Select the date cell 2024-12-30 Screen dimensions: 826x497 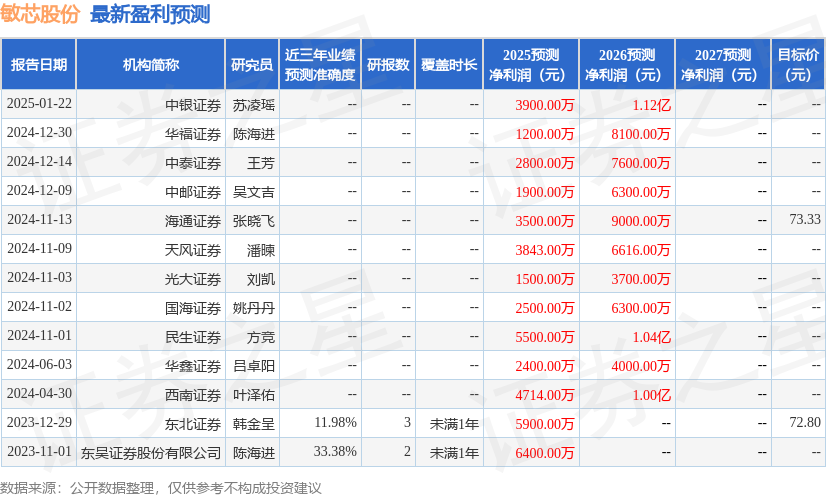(39, 132)
